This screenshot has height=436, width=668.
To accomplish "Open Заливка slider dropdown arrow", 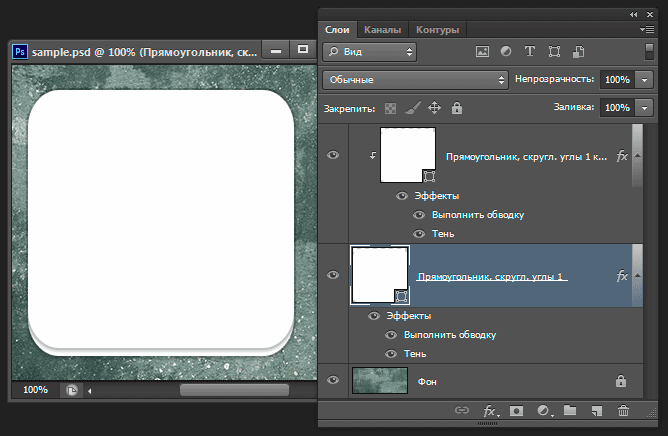I will coord(644,108).
